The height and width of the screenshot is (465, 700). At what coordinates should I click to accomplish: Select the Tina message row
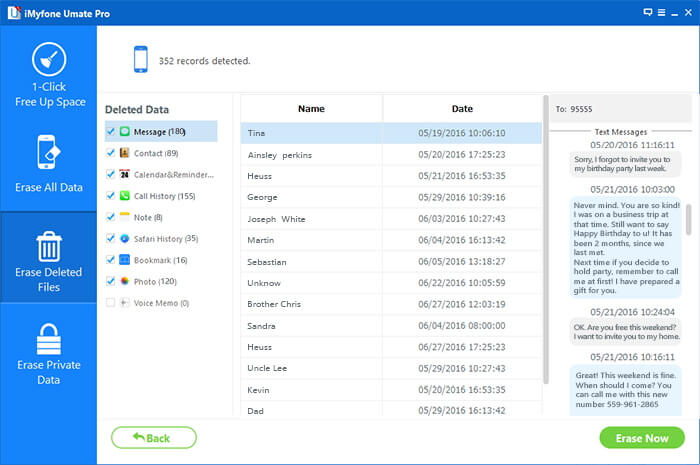point(391,133)
